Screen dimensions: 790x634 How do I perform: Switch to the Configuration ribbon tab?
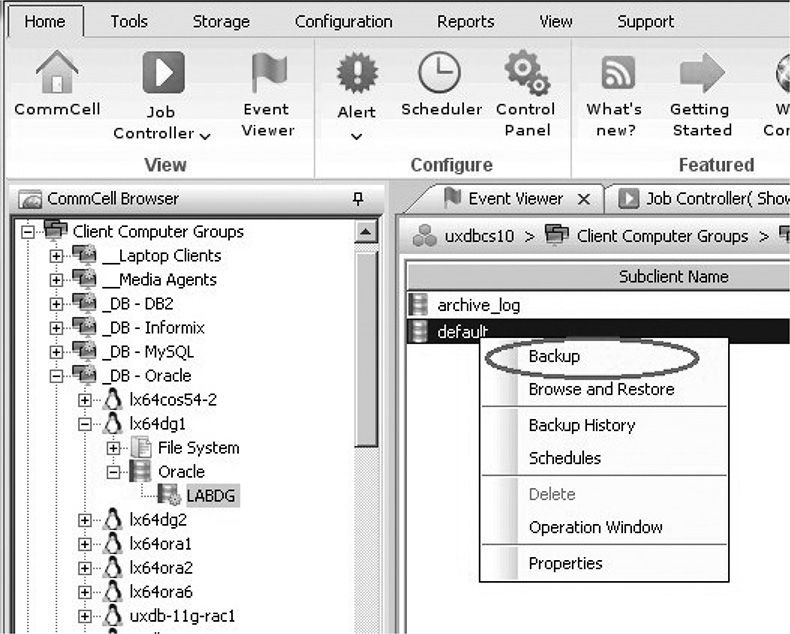(x=344, y=22)
